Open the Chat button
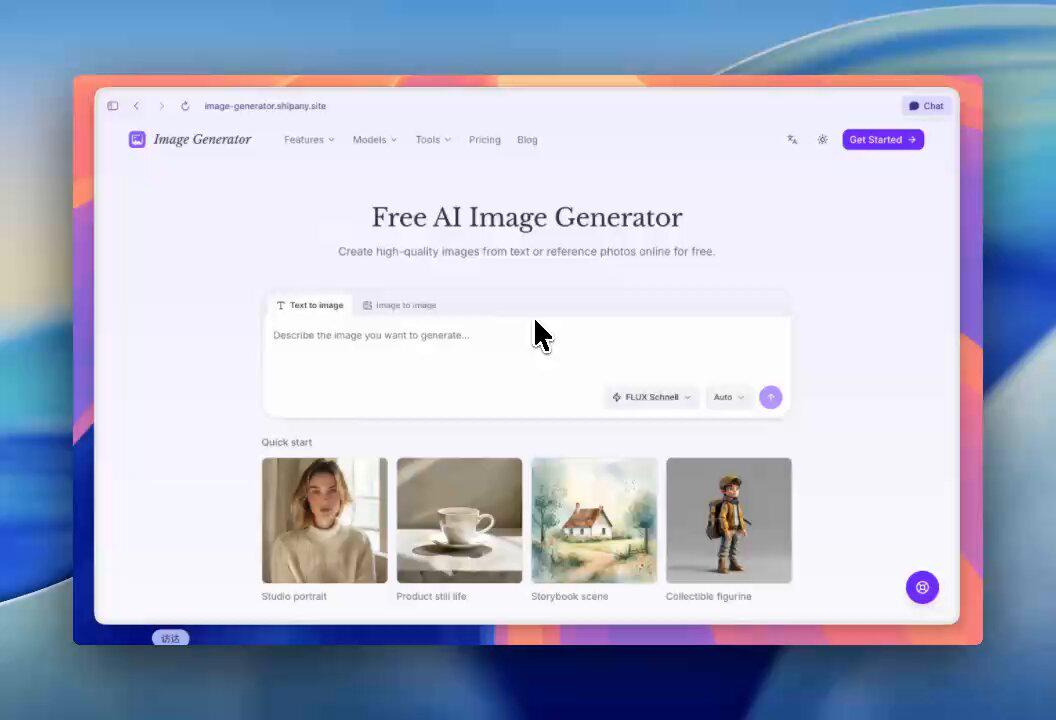This screenshot has height=720, width=1056. pos(926,106)
